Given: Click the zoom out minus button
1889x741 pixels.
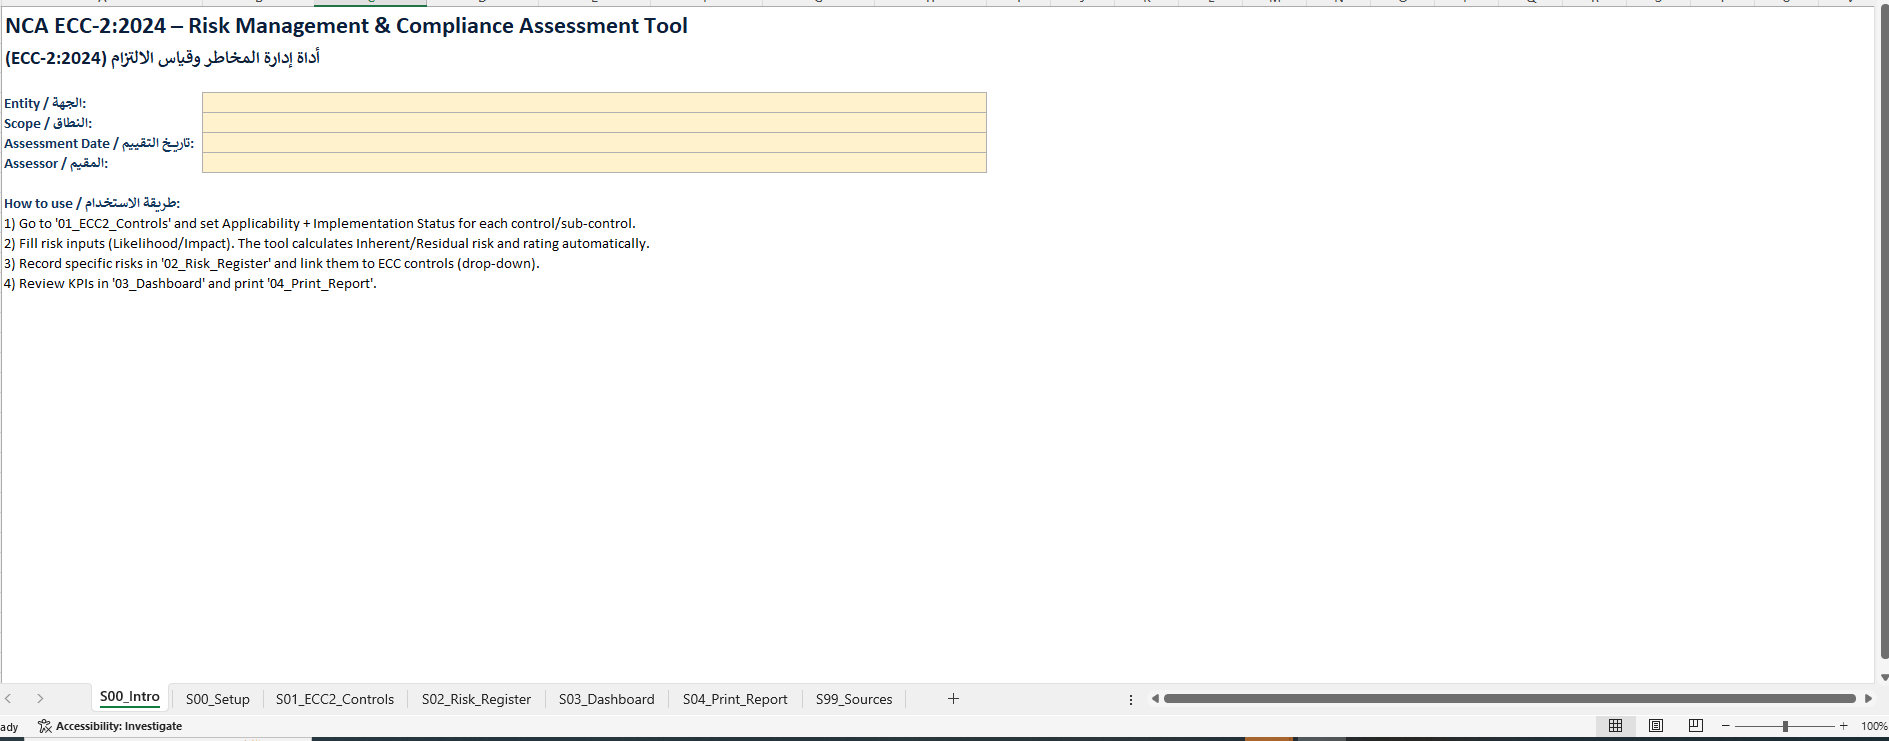Looking at the screenshot, I should tap(1725, 726).
